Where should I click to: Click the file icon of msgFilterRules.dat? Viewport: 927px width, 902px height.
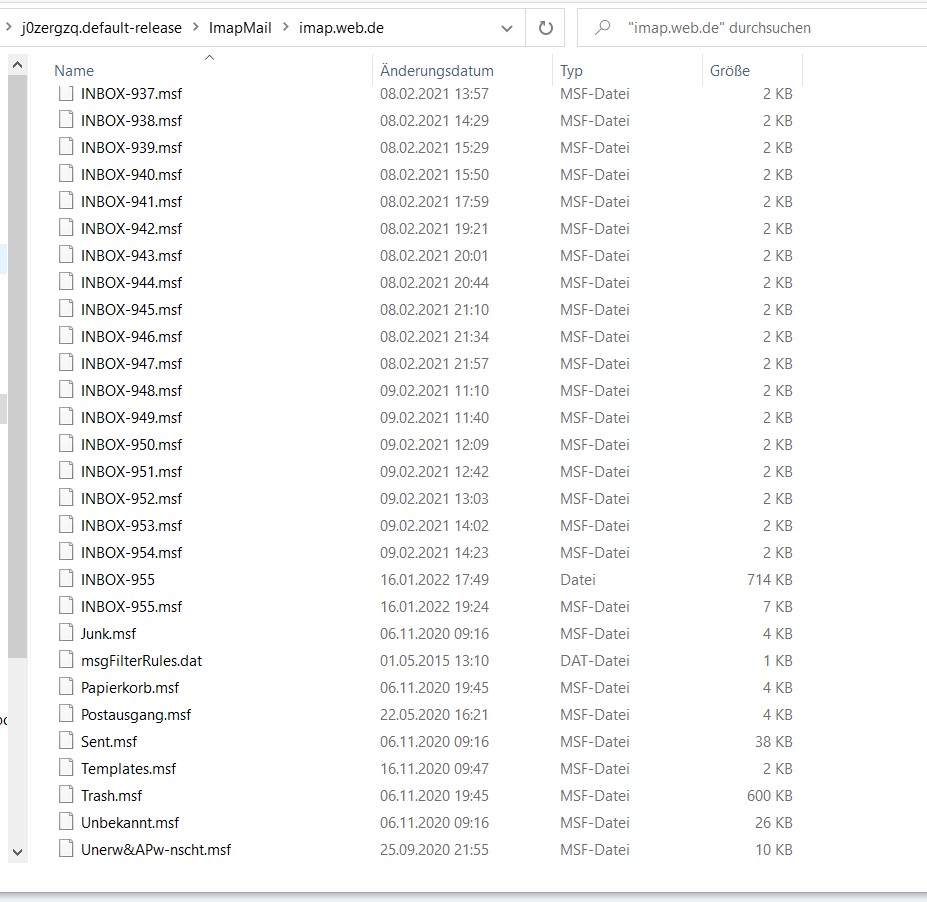point(66,660)
